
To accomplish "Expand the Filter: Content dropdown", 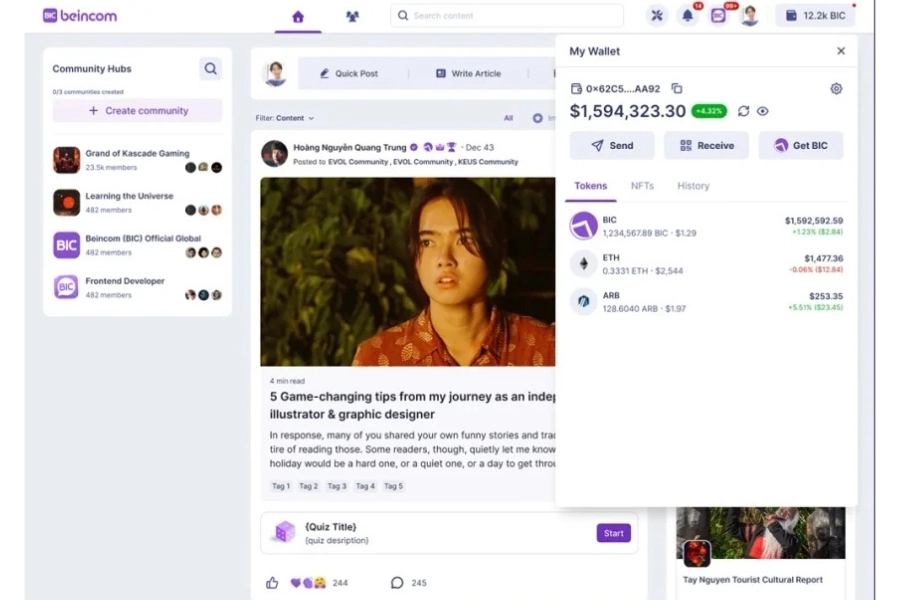I will pyautogui.click(x=285, y=118).
